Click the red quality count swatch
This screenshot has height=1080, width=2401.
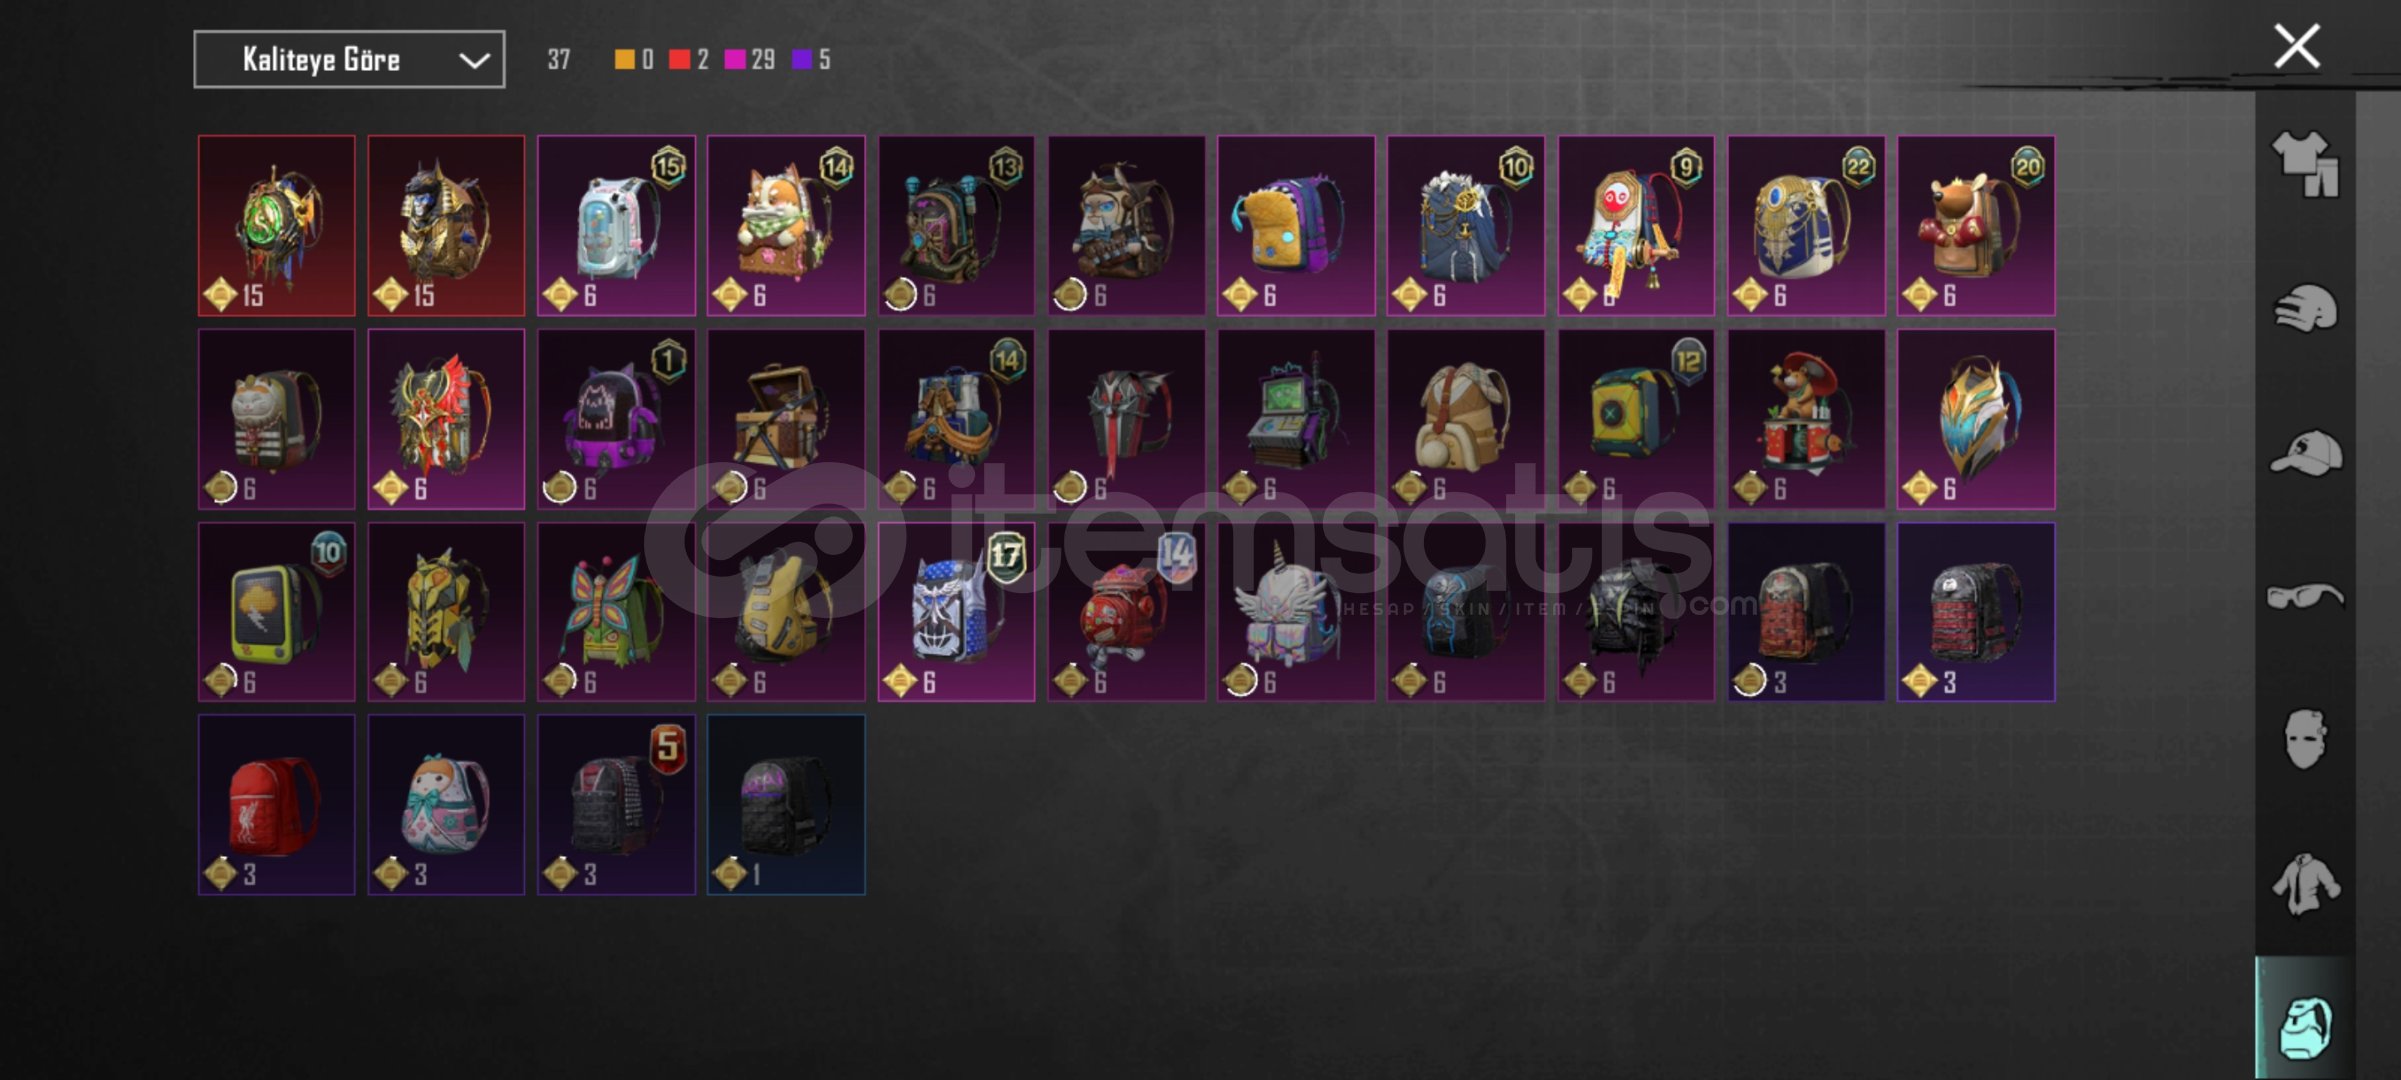tap(679, 60)
